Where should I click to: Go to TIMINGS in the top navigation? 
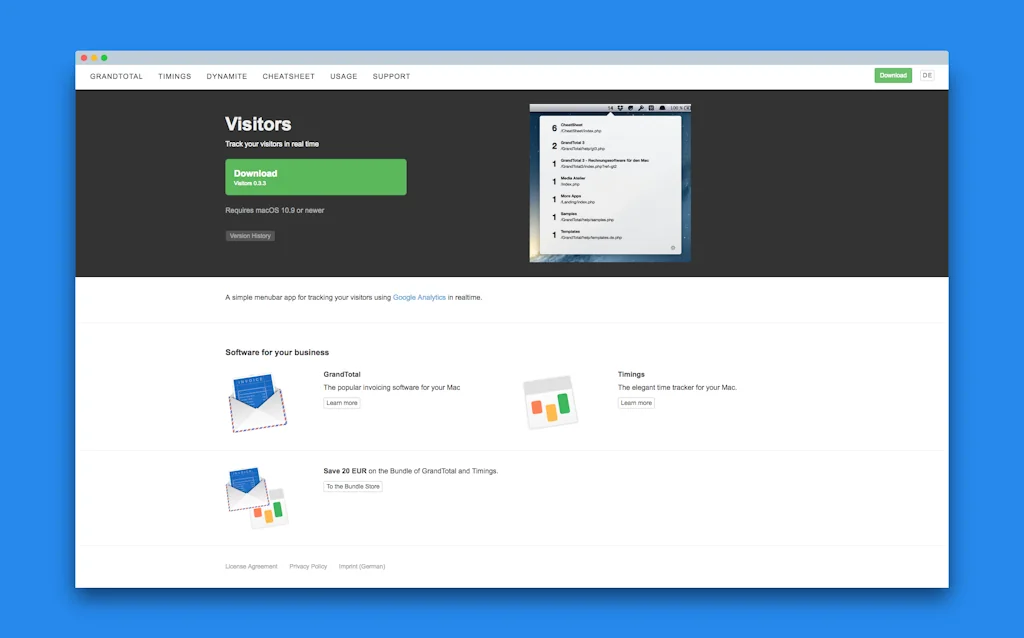[174, 76]
